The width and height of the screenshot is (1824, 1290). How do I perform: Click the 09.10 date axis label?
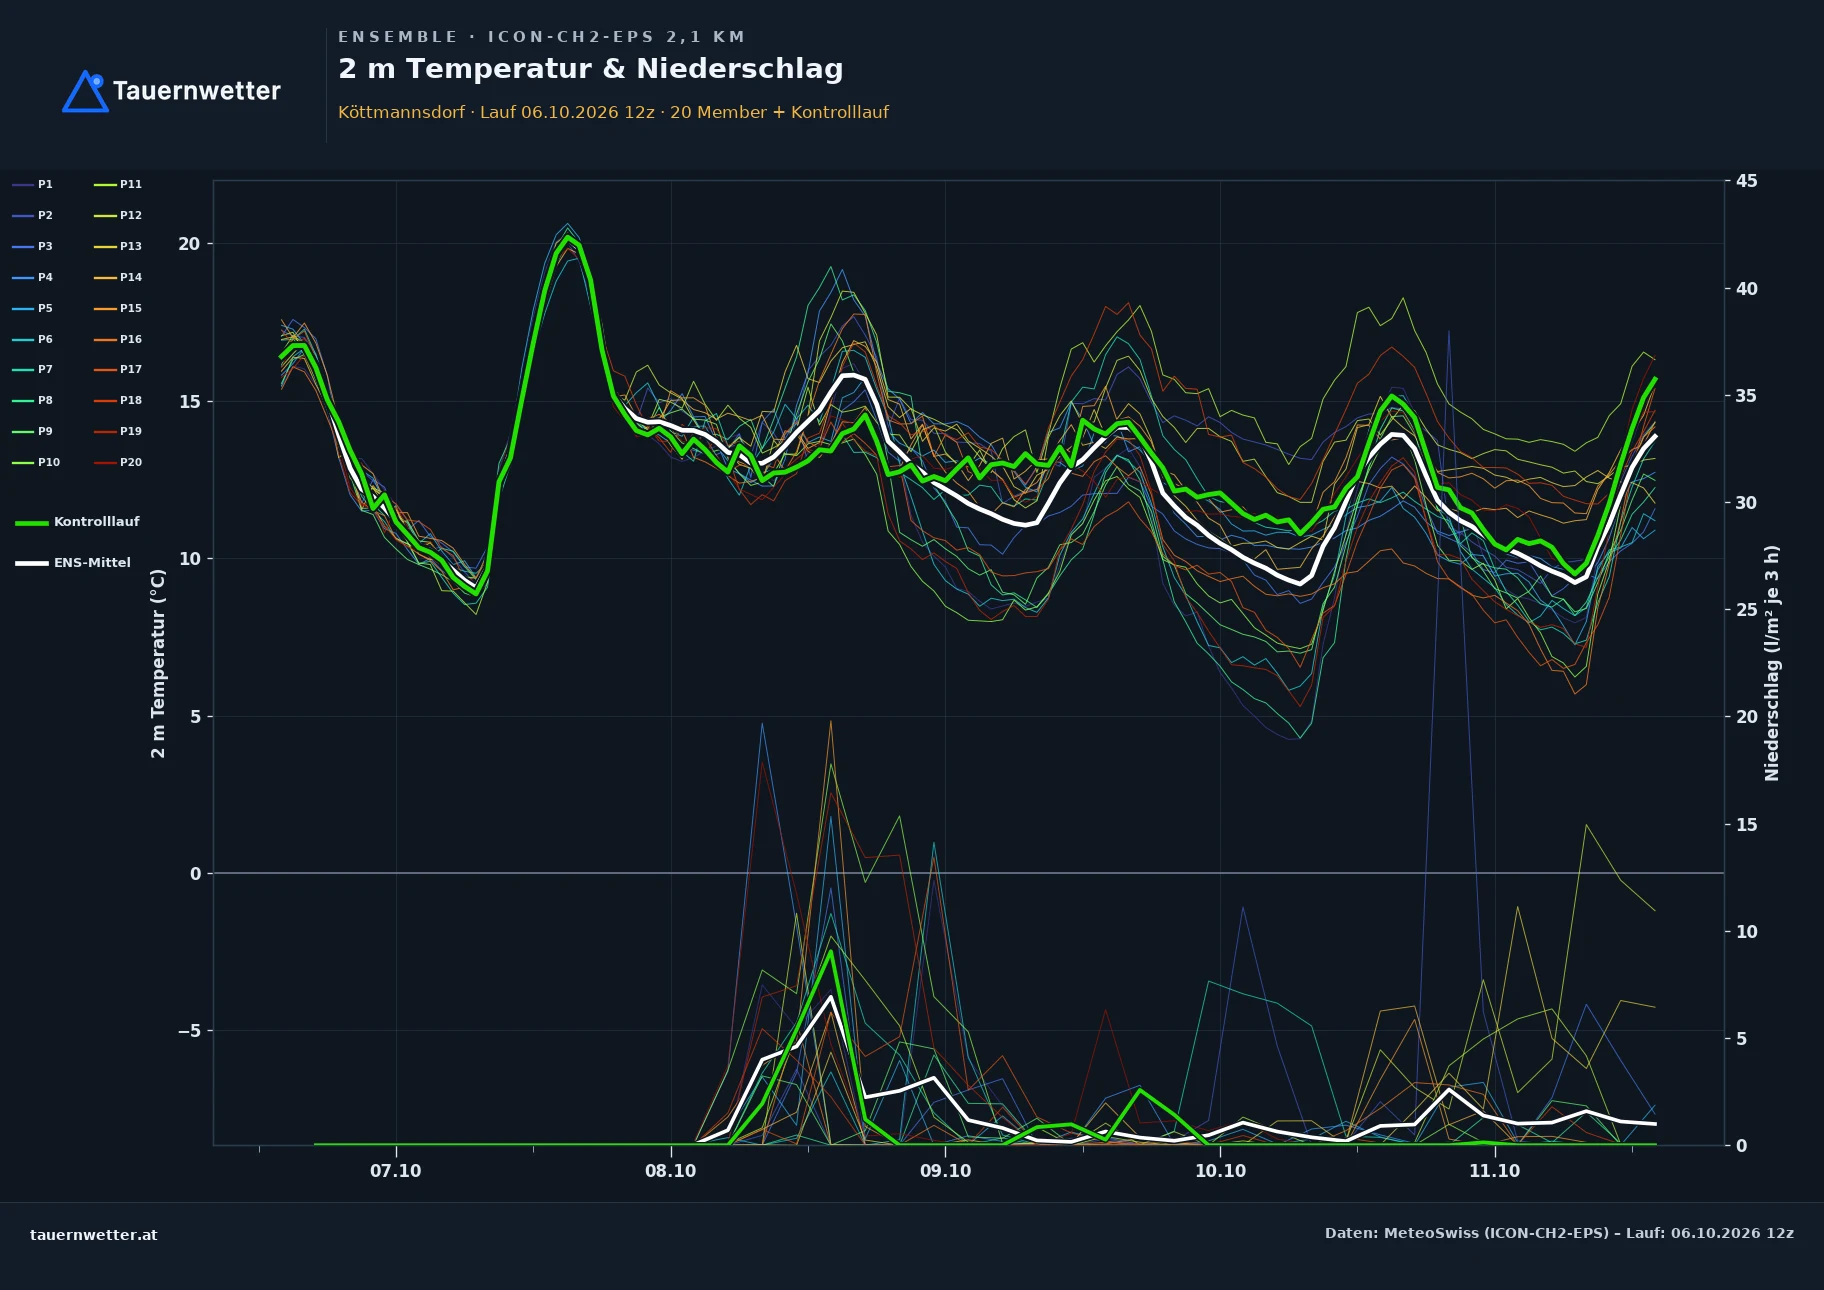point(945,1171)
